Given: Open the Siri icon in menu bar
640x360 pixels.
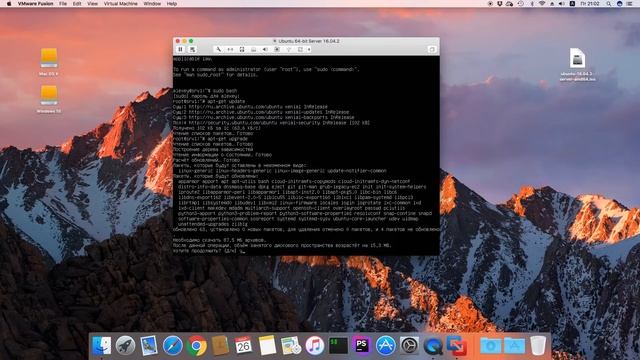Looking at the screenshot, I should click(619, 4).
